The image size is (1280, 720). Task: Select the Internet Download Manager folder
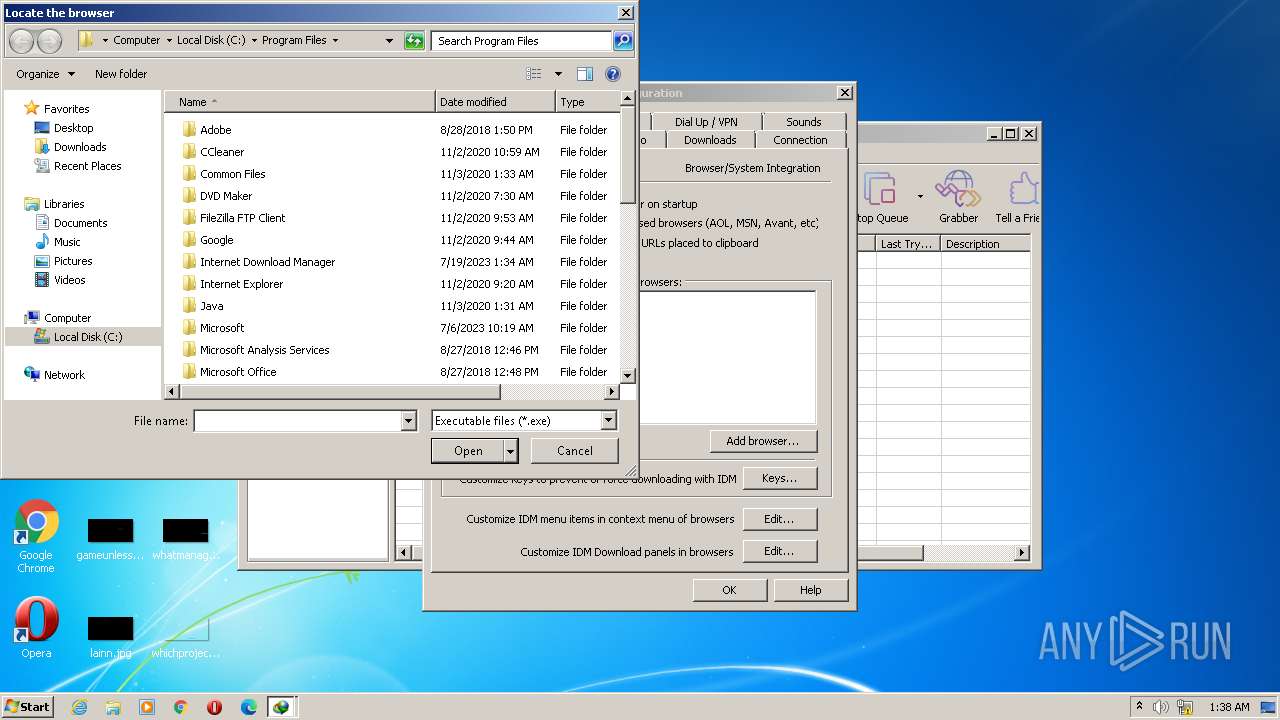click(x=267, y=262)
